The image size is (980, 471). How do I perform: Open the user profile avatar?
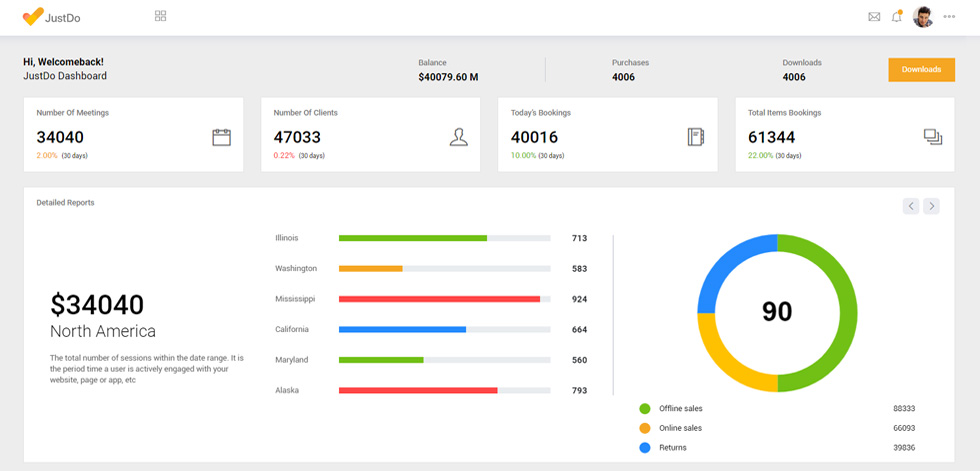(x=922, y=17)
